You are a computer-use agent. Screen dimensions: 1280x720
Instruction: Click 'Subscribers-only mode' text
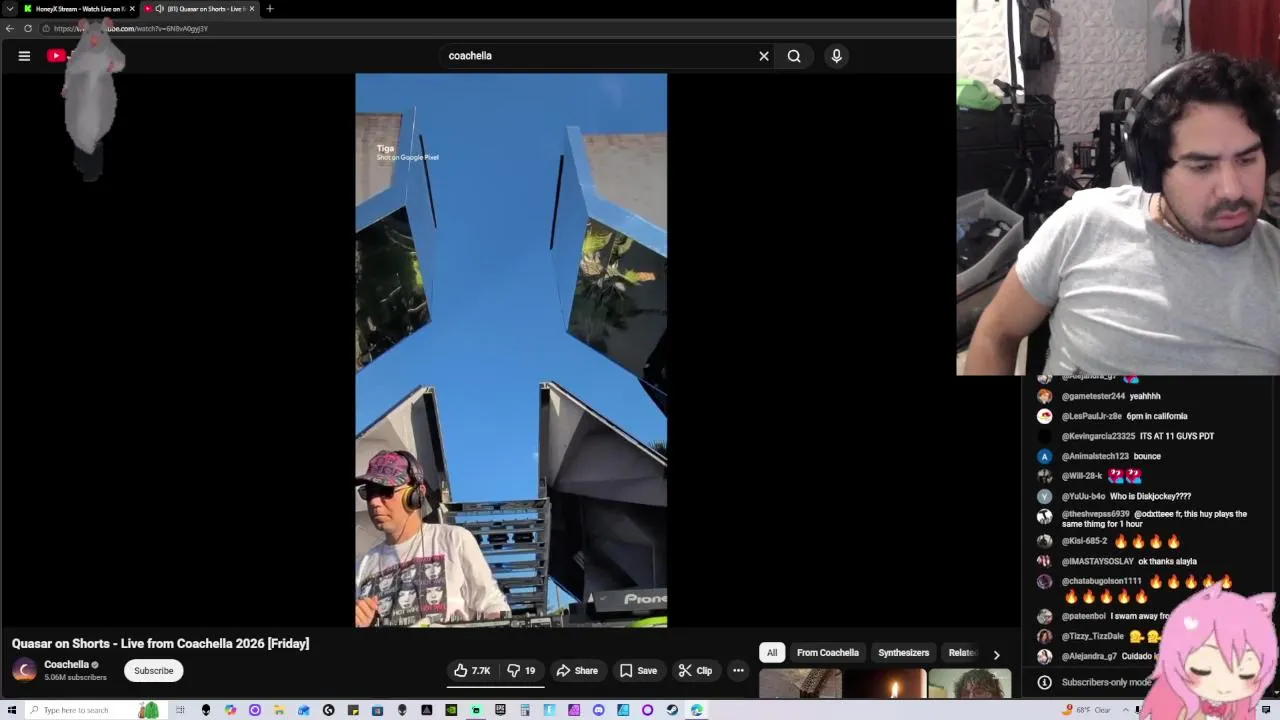coord(1106,682)
